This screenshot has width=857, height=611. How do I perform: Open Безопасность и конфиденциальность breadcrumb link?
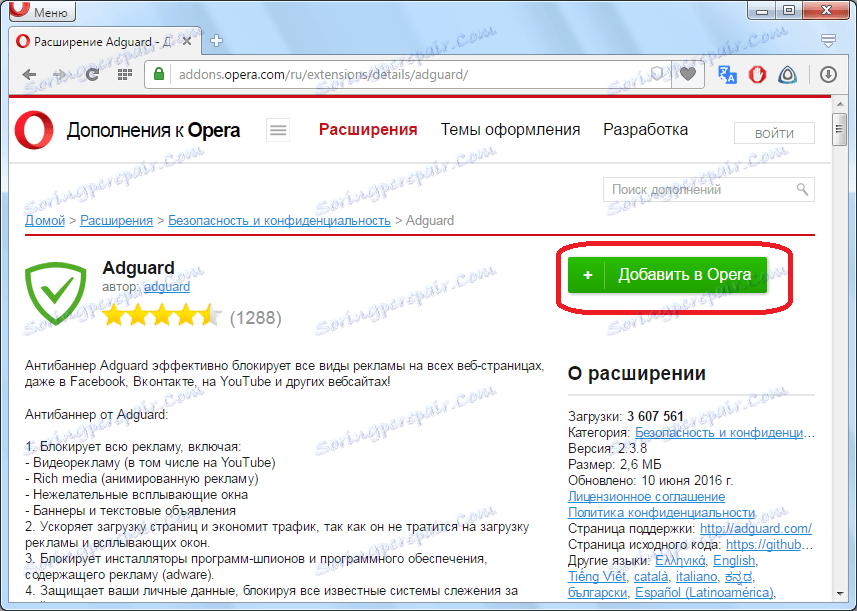279,220
